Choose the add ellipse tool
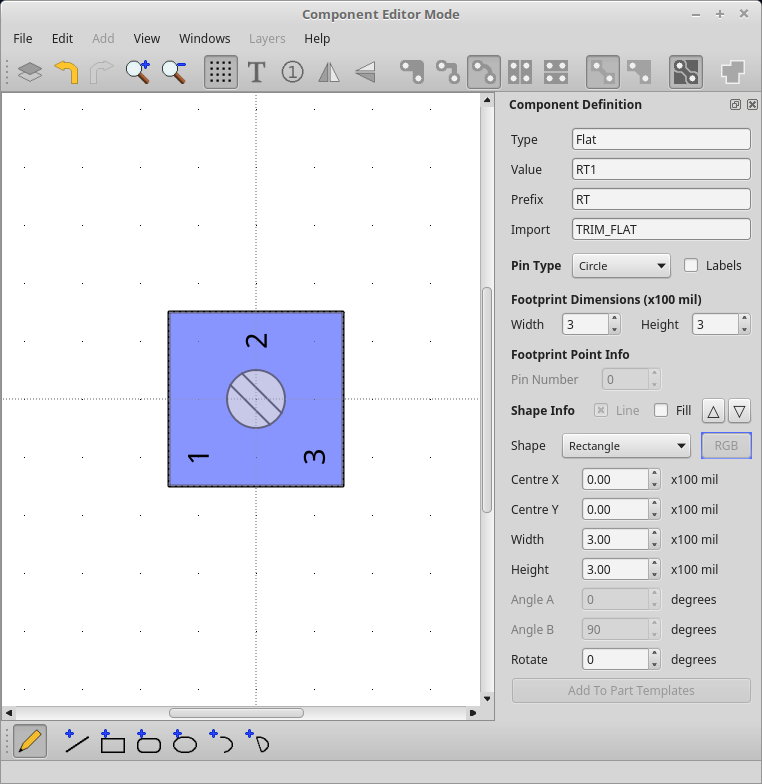This screenshot has height=784, width=762. tap(184, 741)
